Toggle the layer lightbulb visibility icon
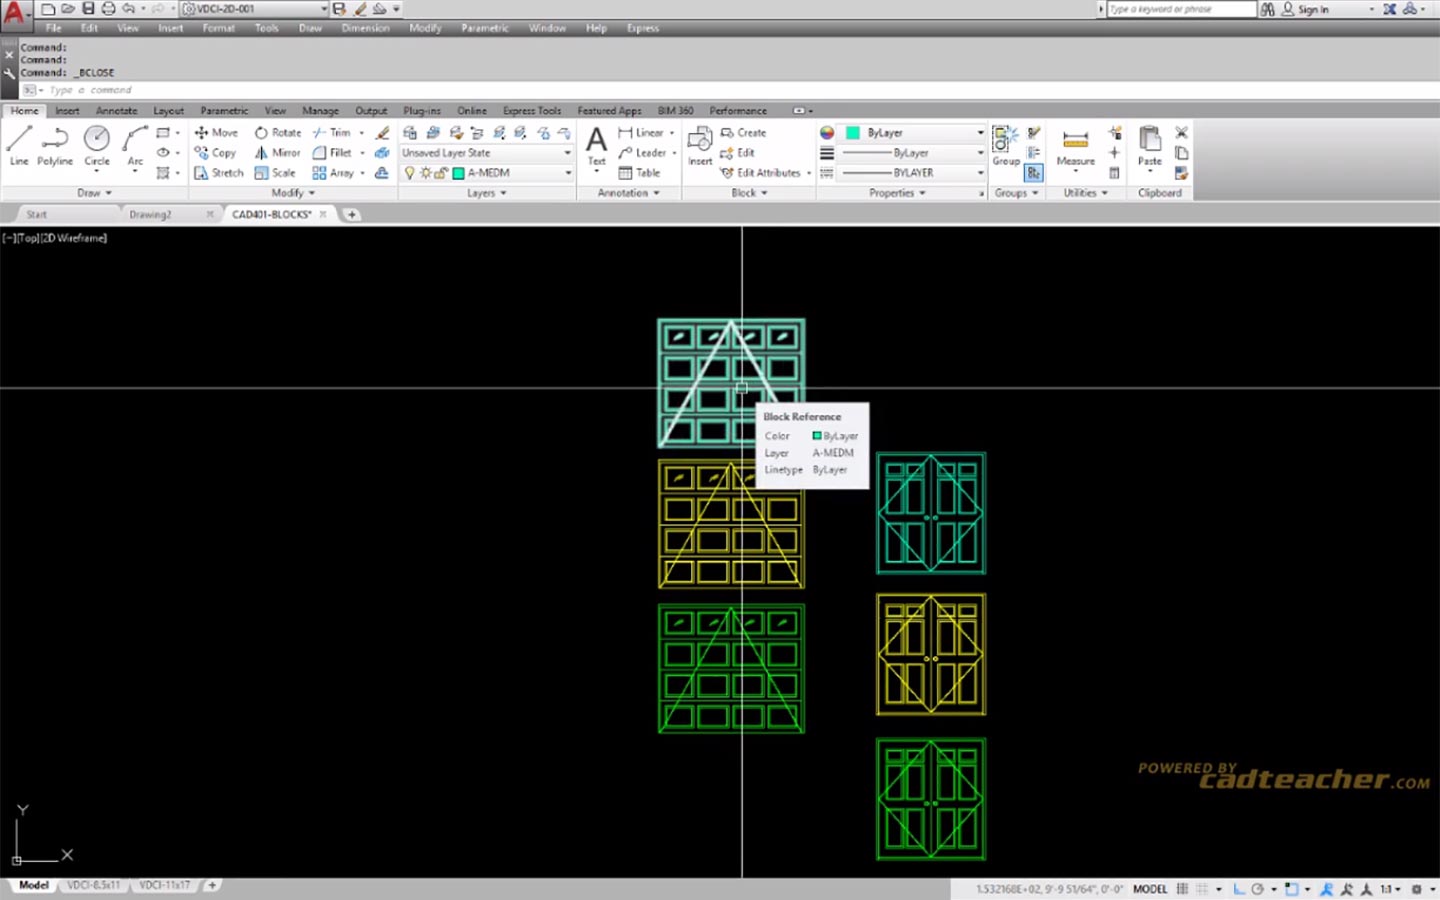The image size is (1440, 900). coord(410,172)
